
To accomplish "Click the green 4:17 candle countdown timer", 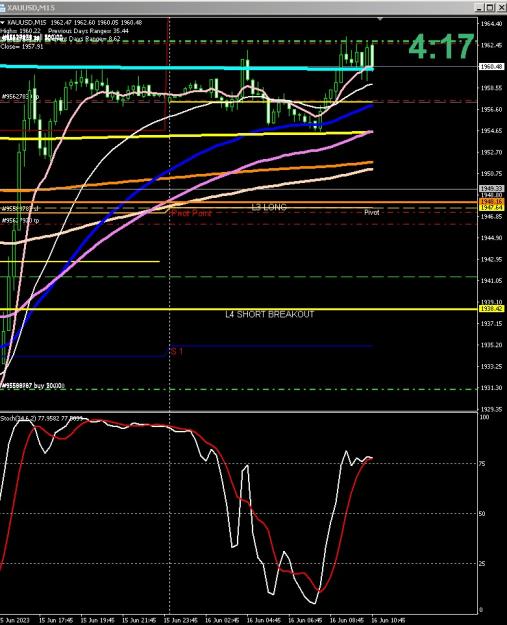I will point(442,47).
